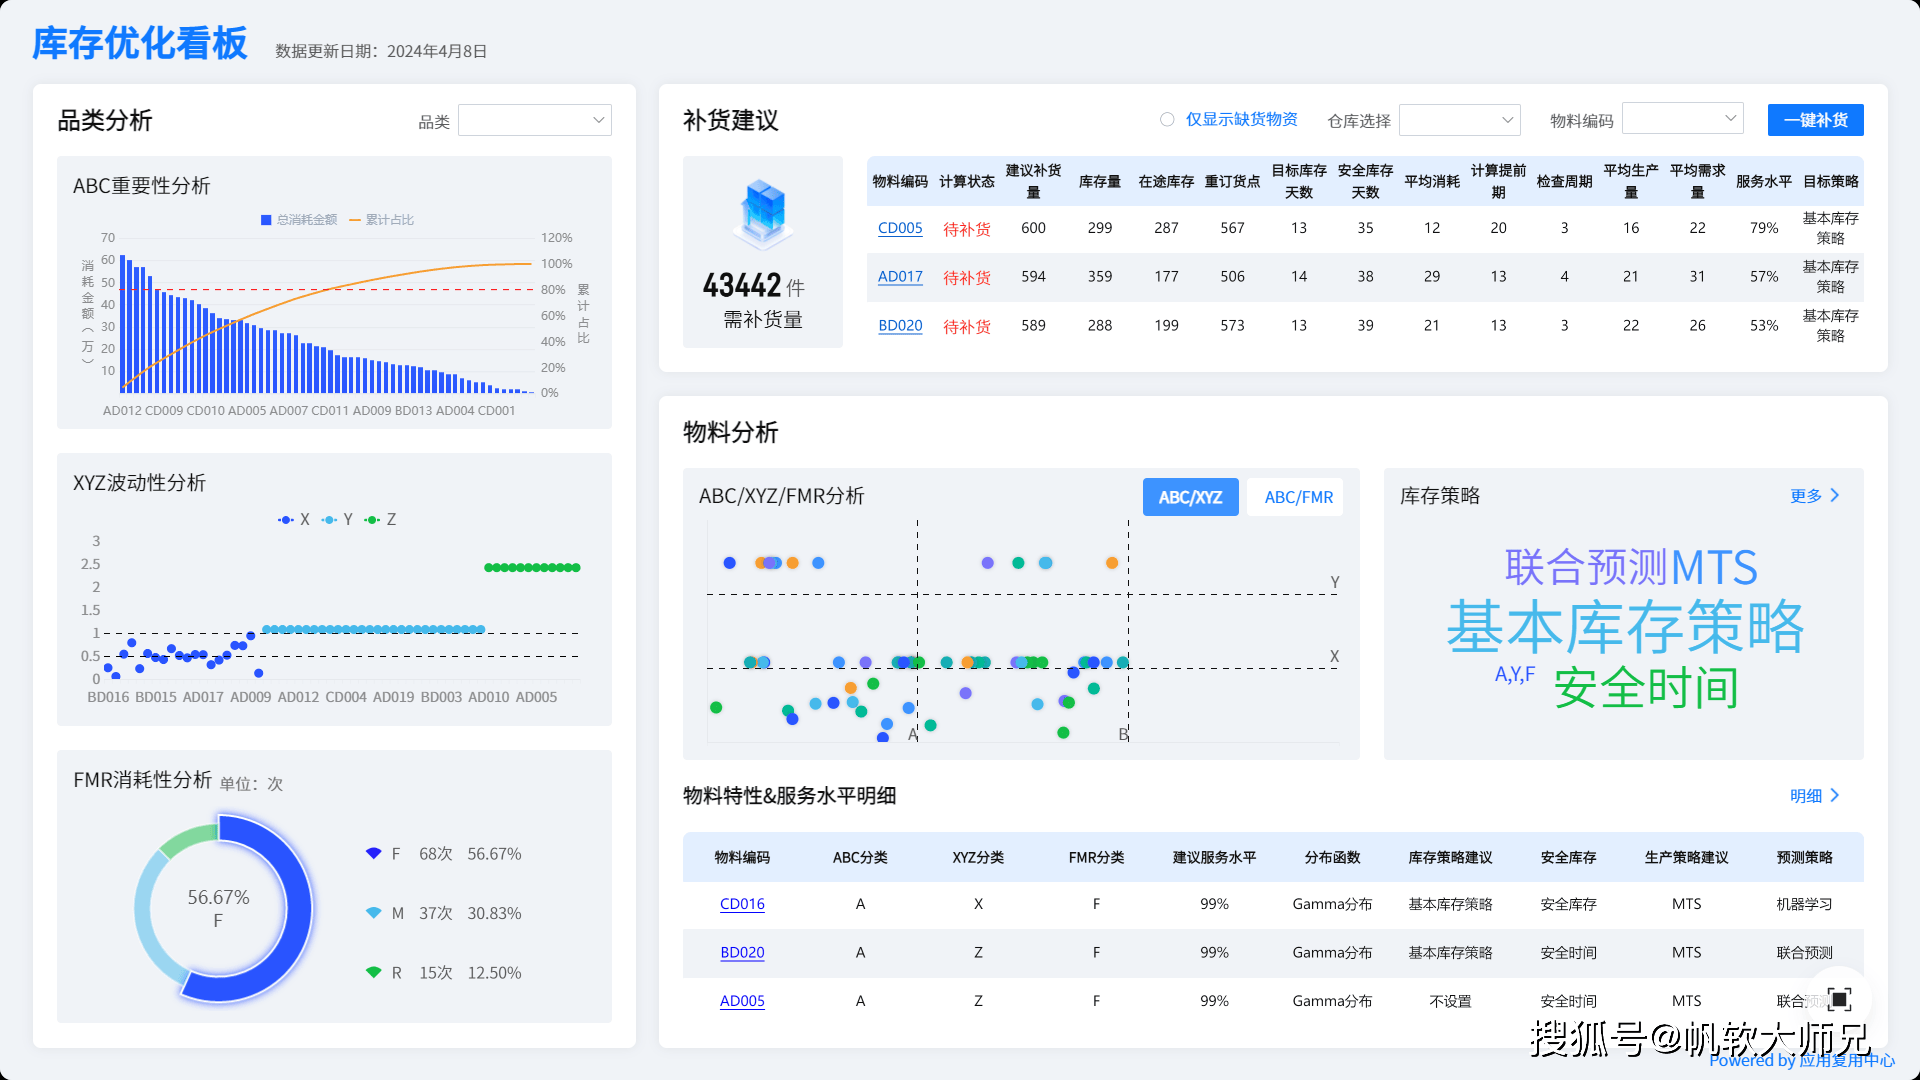Click the chevron arrow next to 明细

(1835, 795)
